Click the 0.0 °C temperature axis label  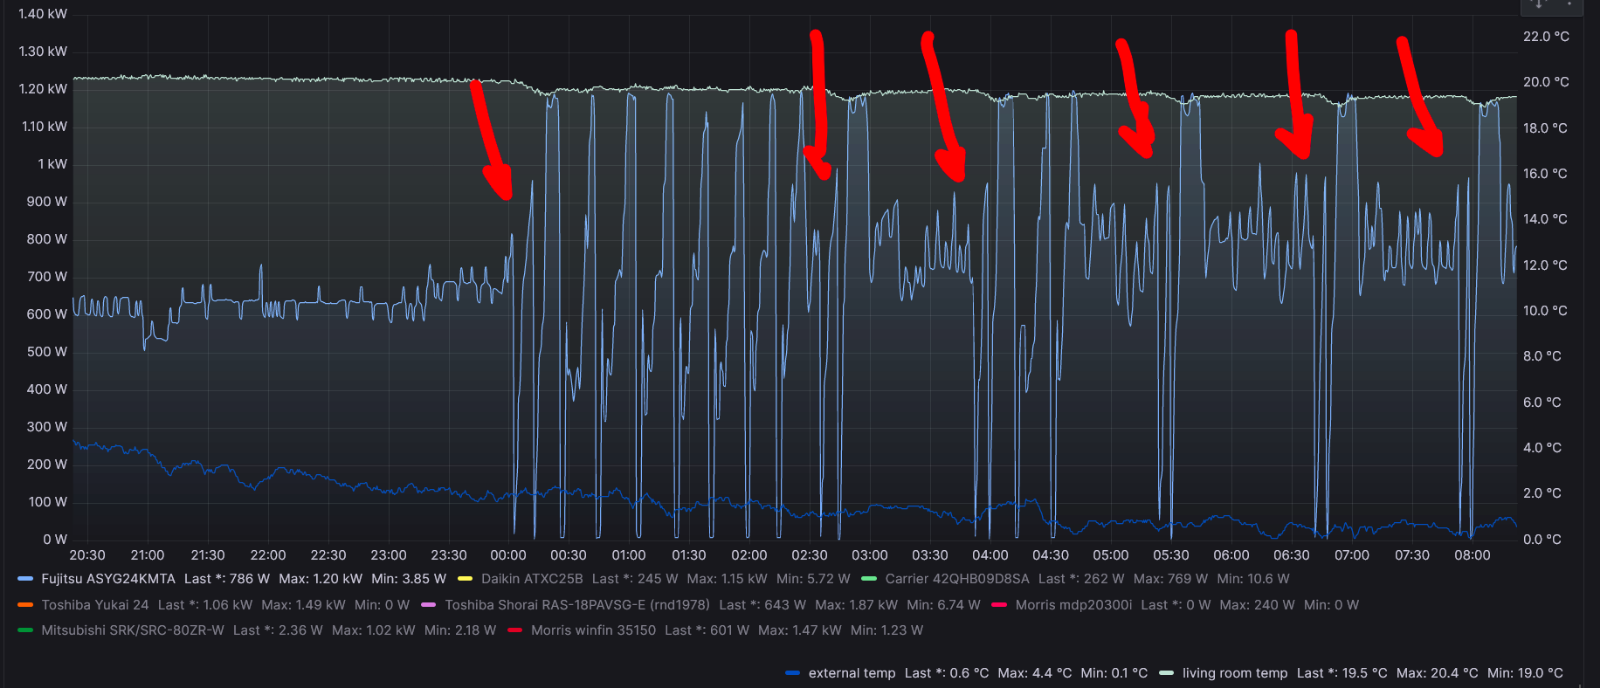click(1542, 539)
